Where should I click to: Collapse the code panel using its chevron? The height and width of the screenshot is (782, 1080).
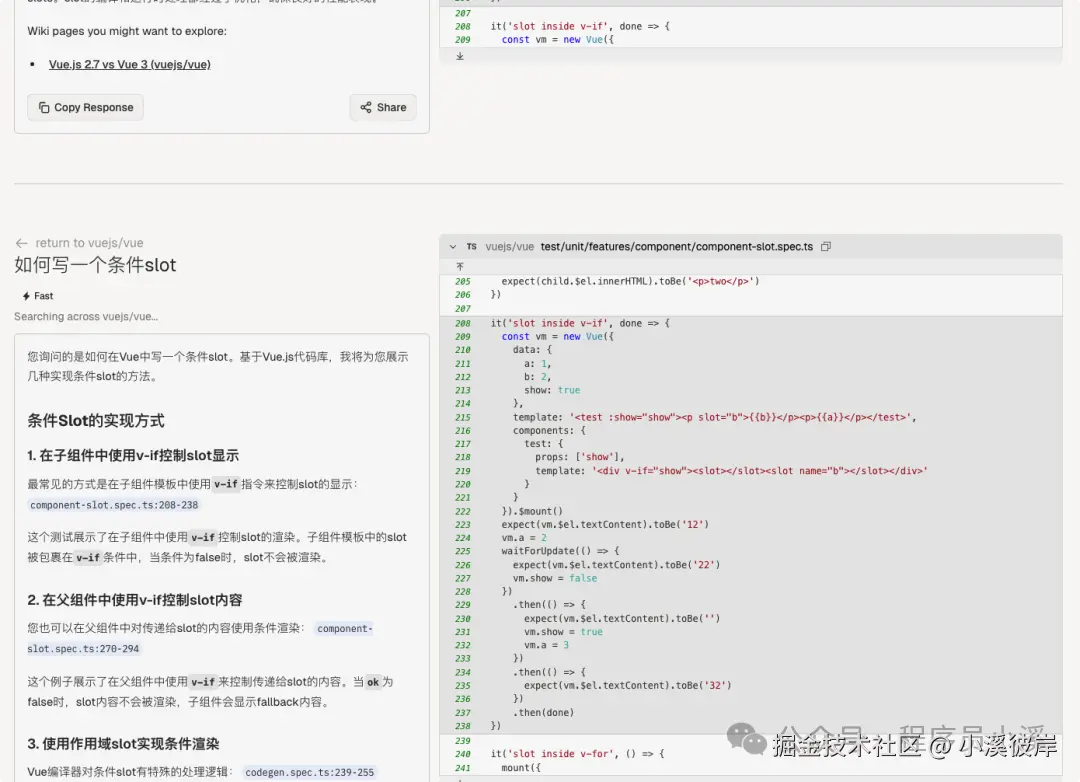tap(453, 246)
